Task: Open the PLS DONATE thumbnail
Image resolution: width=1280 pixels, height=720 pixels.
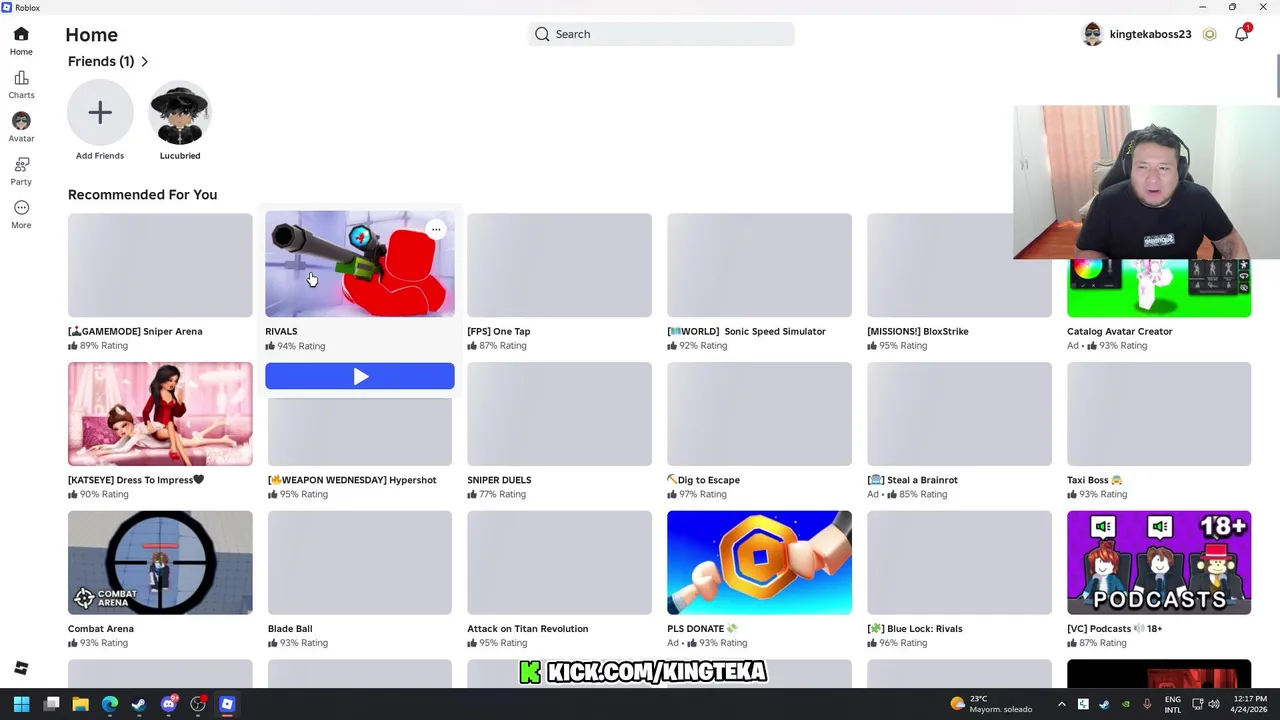Action: (x=759, y=563)
